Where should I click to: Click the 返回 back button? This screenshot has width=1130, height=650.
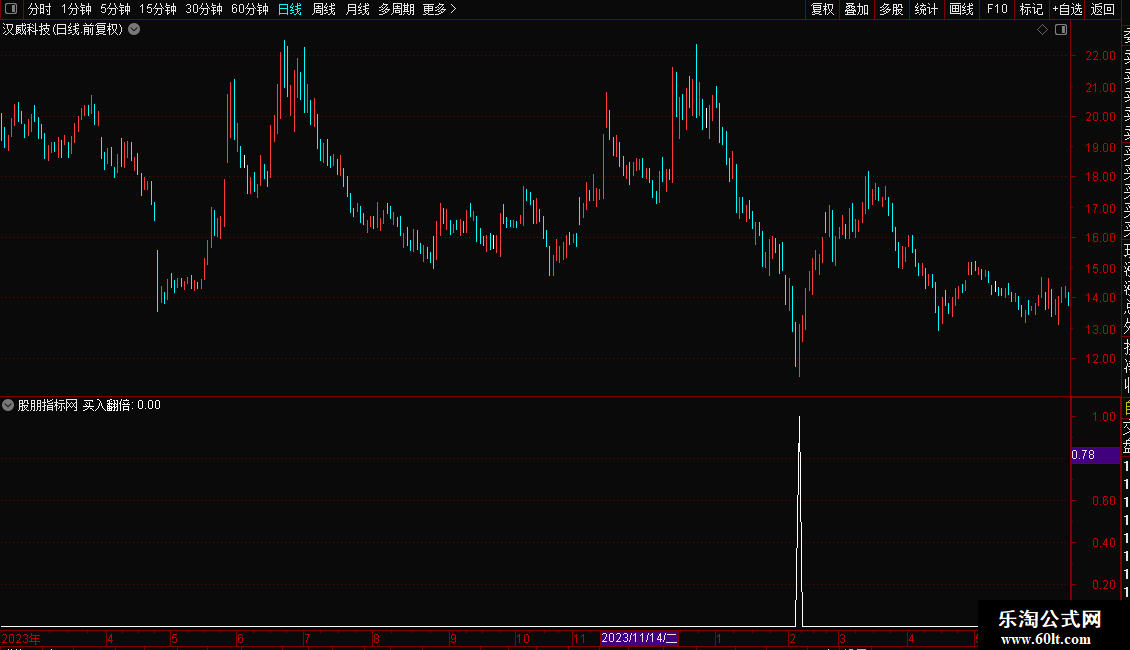coord(1103,9)
